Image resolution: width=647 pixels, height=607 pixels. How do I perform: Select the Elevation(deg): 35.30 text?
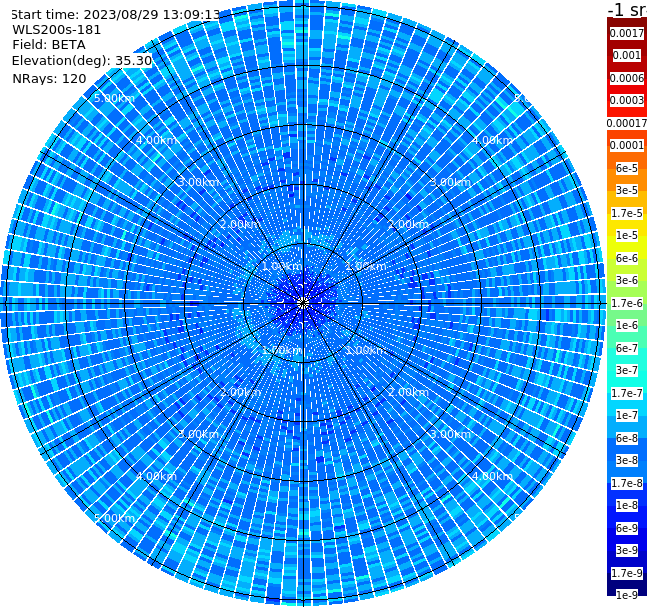[82, 61]
